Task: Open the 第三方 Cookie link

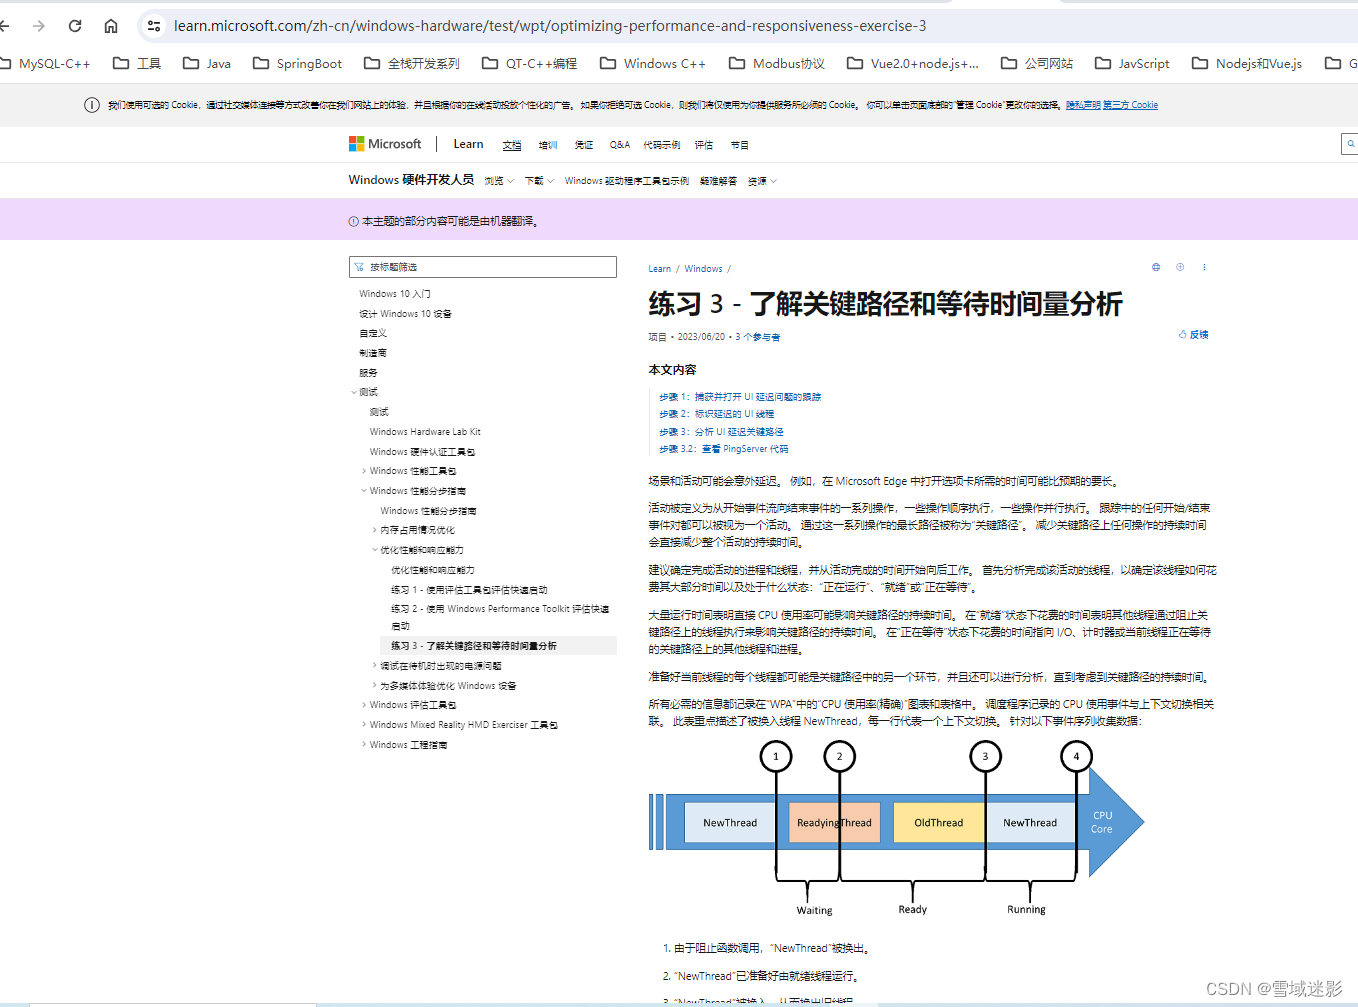Action: [x=1130, y=104]
